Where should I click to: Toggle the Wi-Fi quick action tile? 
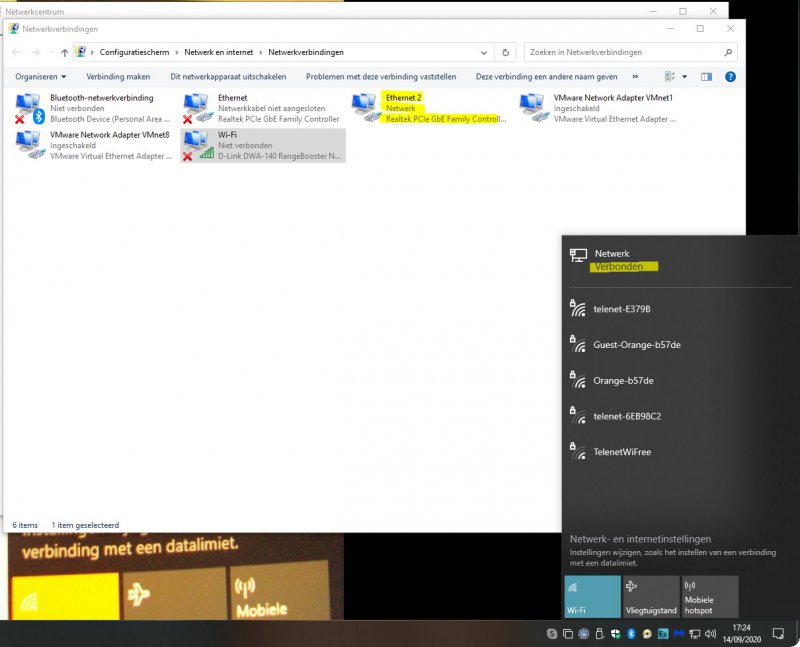pos(592,596)
